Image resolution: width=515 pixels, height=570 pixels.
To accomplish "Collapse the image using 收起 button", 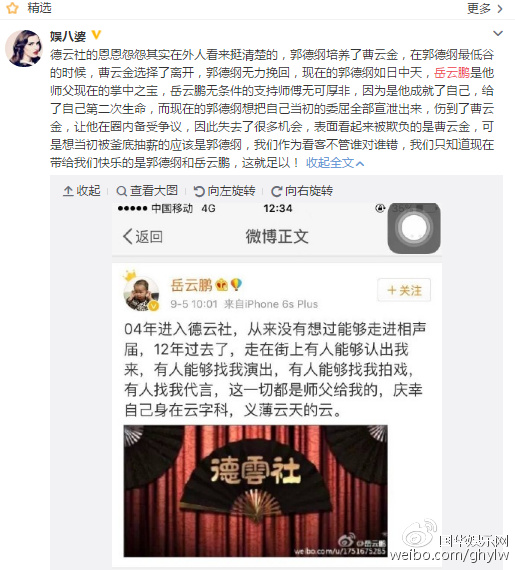I will coord(82,191).
